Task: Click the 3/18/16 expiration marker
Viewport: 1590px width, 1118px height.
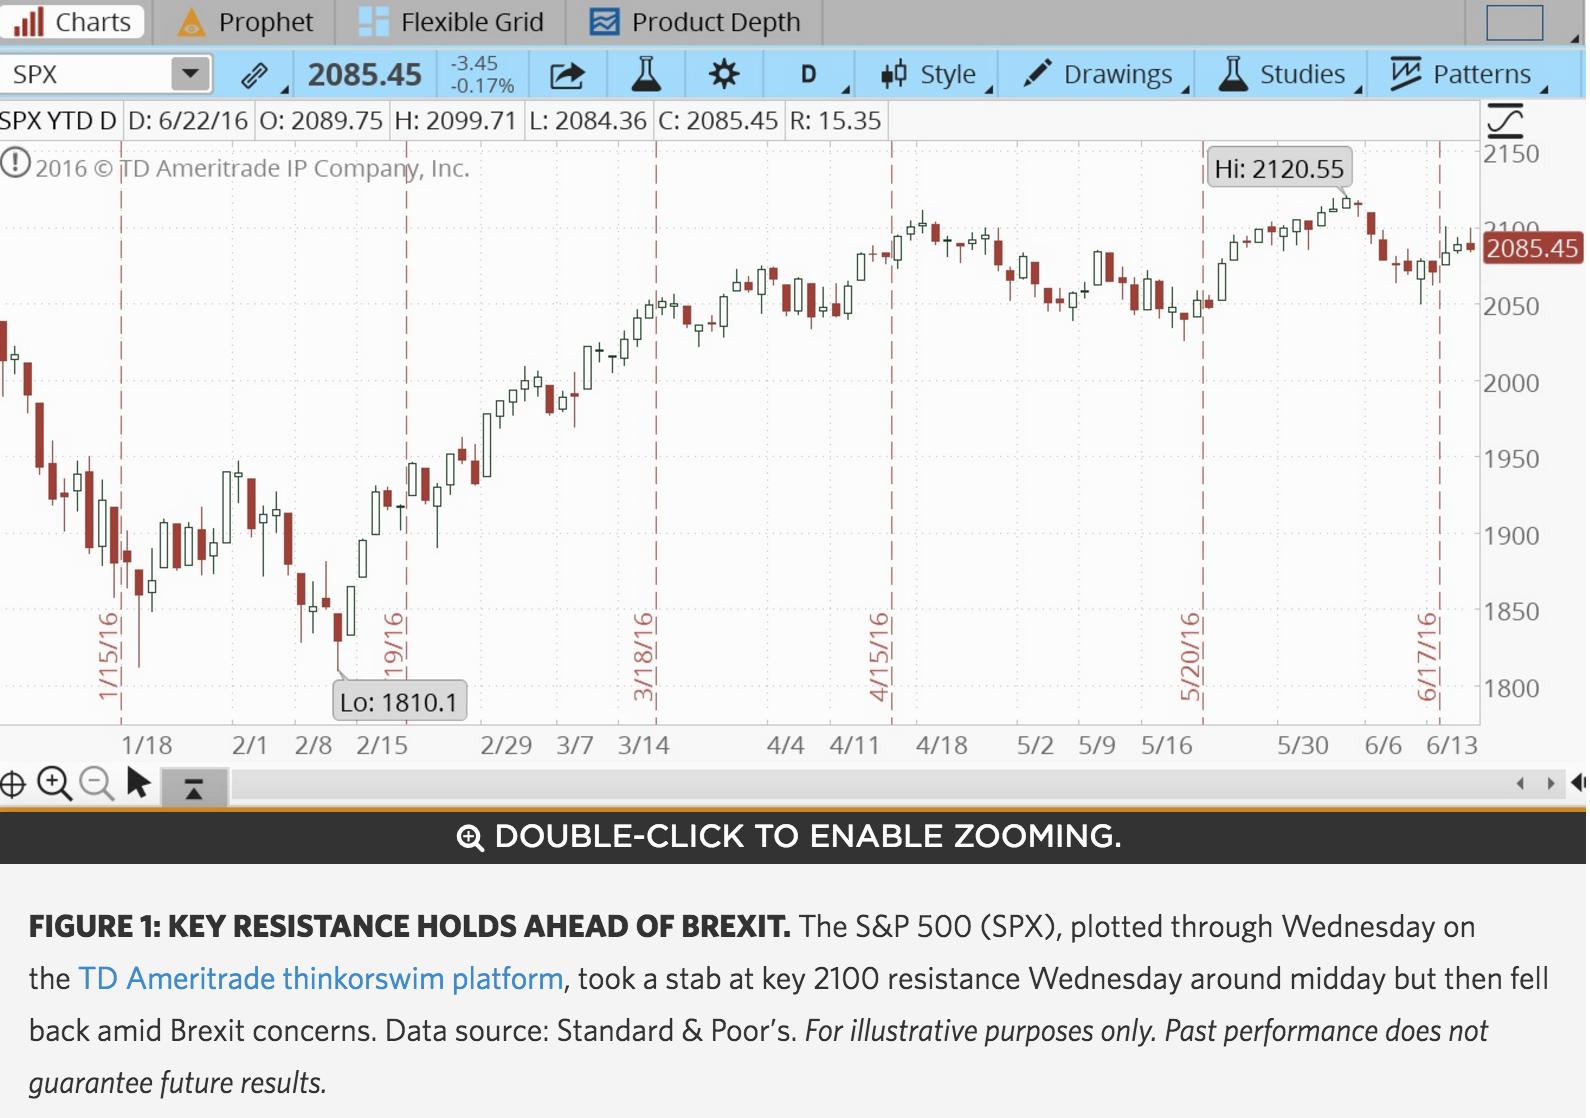Action: click(x=643, y=655)
